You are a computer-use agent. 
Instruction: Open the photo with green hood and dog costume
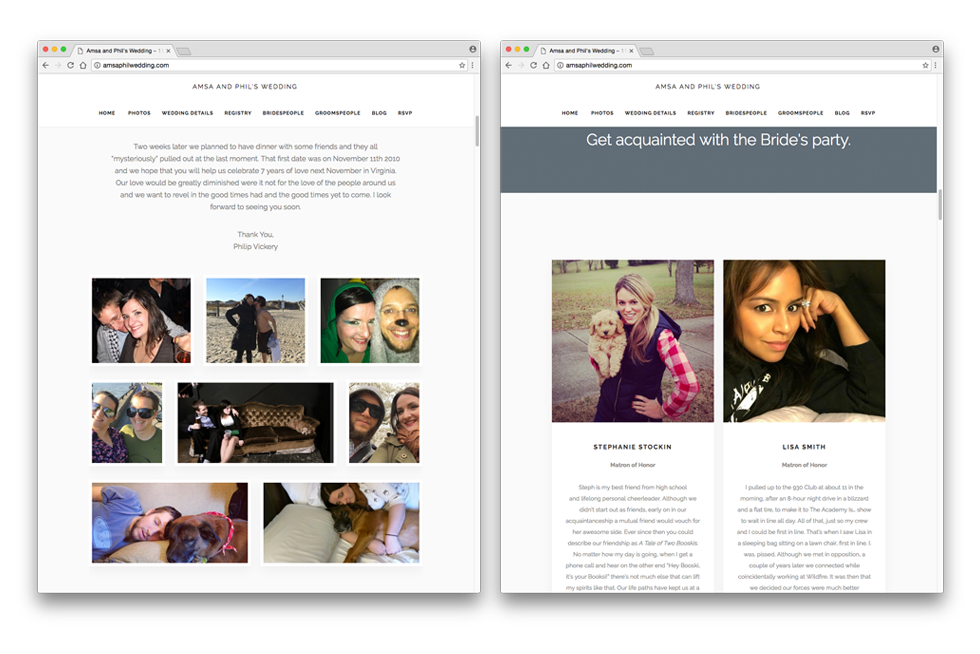[370, 321]
